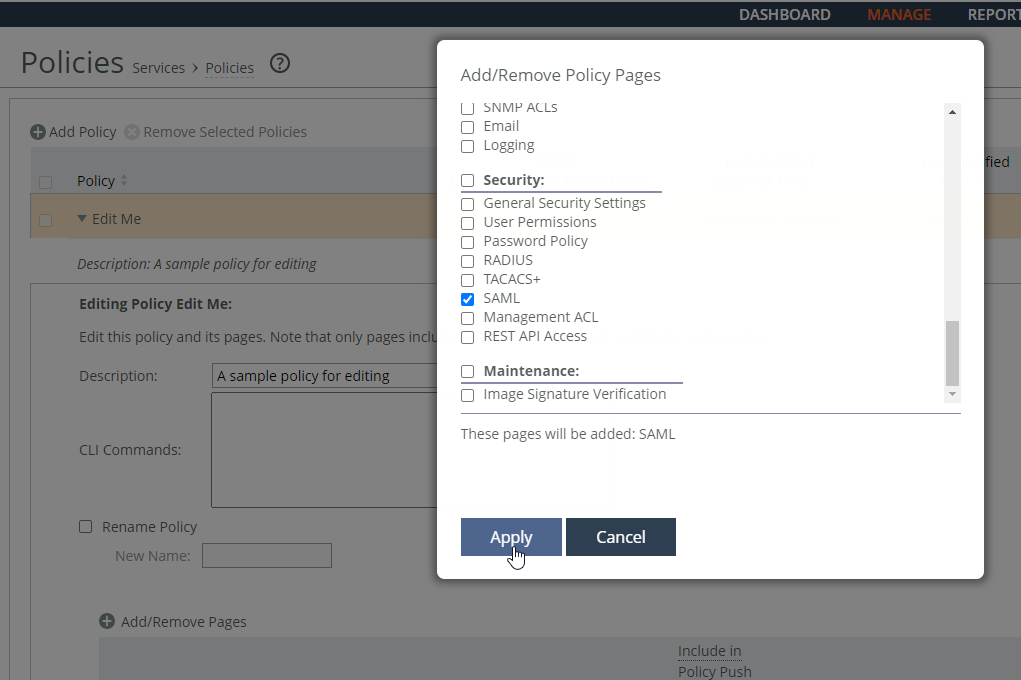Click the help question mark icon
Image resolution: width=1021 pixels, height=680 pixels.
(280, 64)
